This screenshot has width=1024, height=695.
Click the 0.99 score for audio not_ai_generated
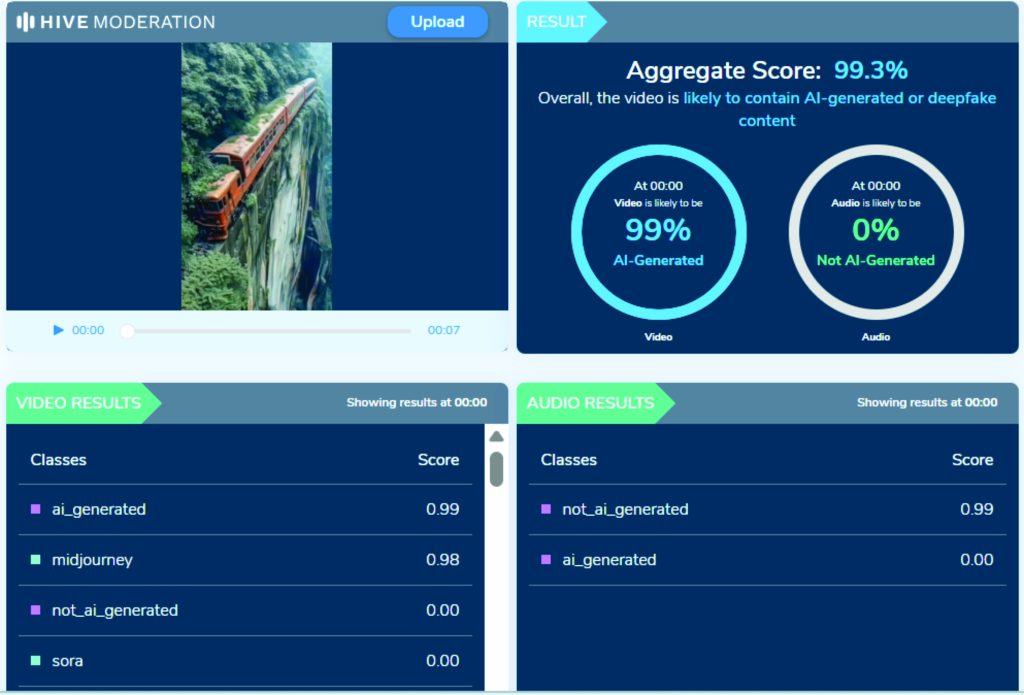(x=976, y=509)
